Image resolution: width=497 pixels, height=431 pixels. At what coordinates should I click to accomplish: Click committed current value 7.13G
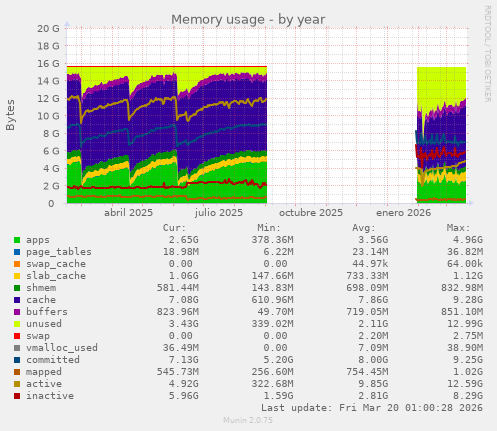point(183,360)
